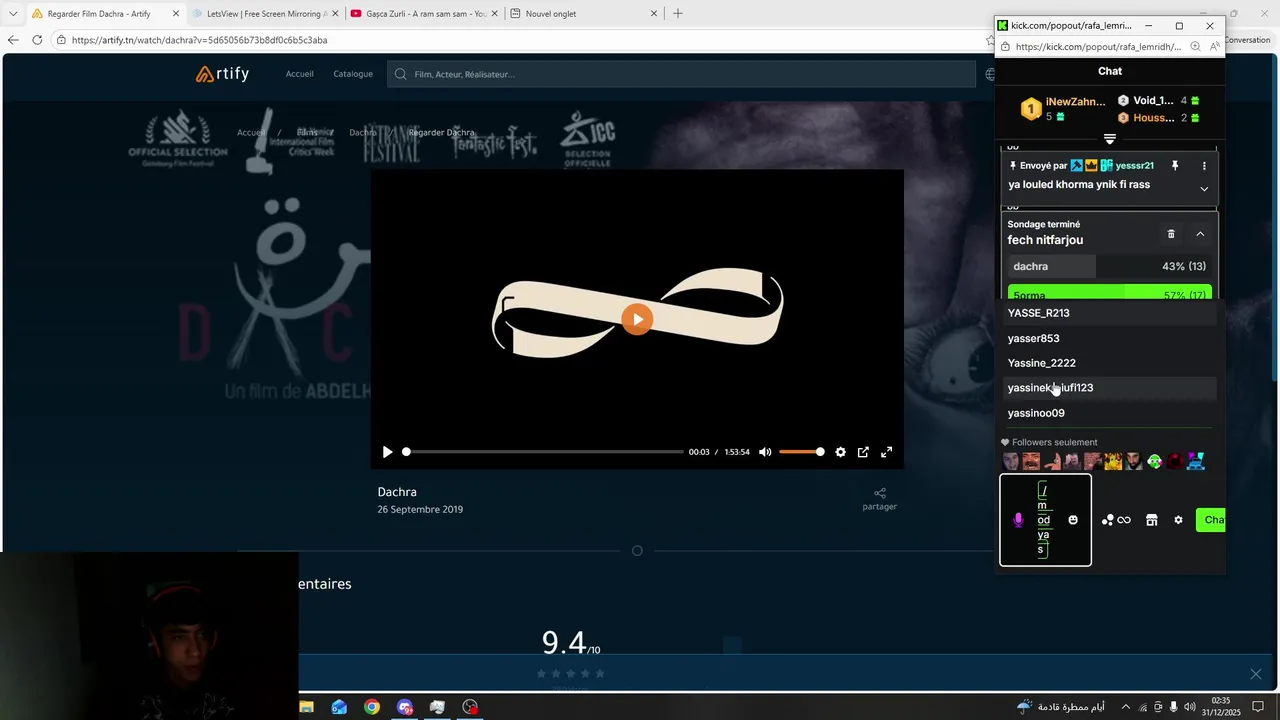This screenshot has width=1280, height=720.
Task: Open the shop storefront icon in chat
Action: 1151,520
